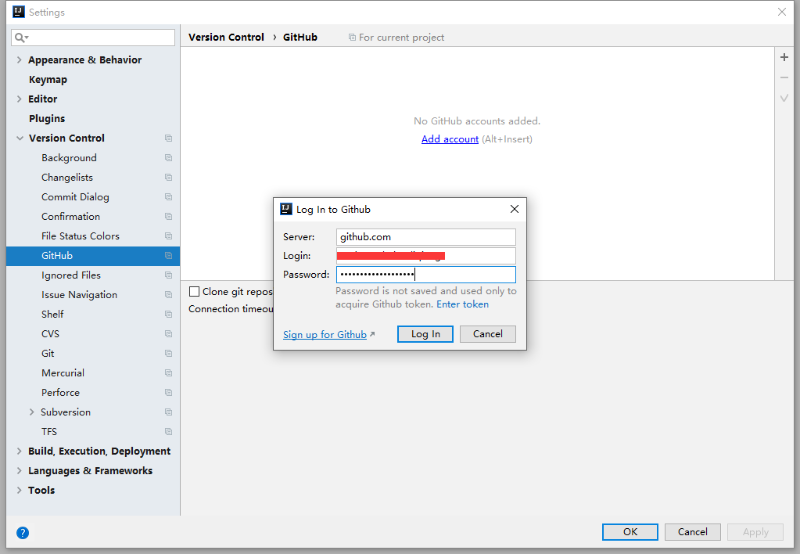Select Mercurial in the settings tree
The height and width of the screenshot is (554, 800).
[x=62, y=373]
